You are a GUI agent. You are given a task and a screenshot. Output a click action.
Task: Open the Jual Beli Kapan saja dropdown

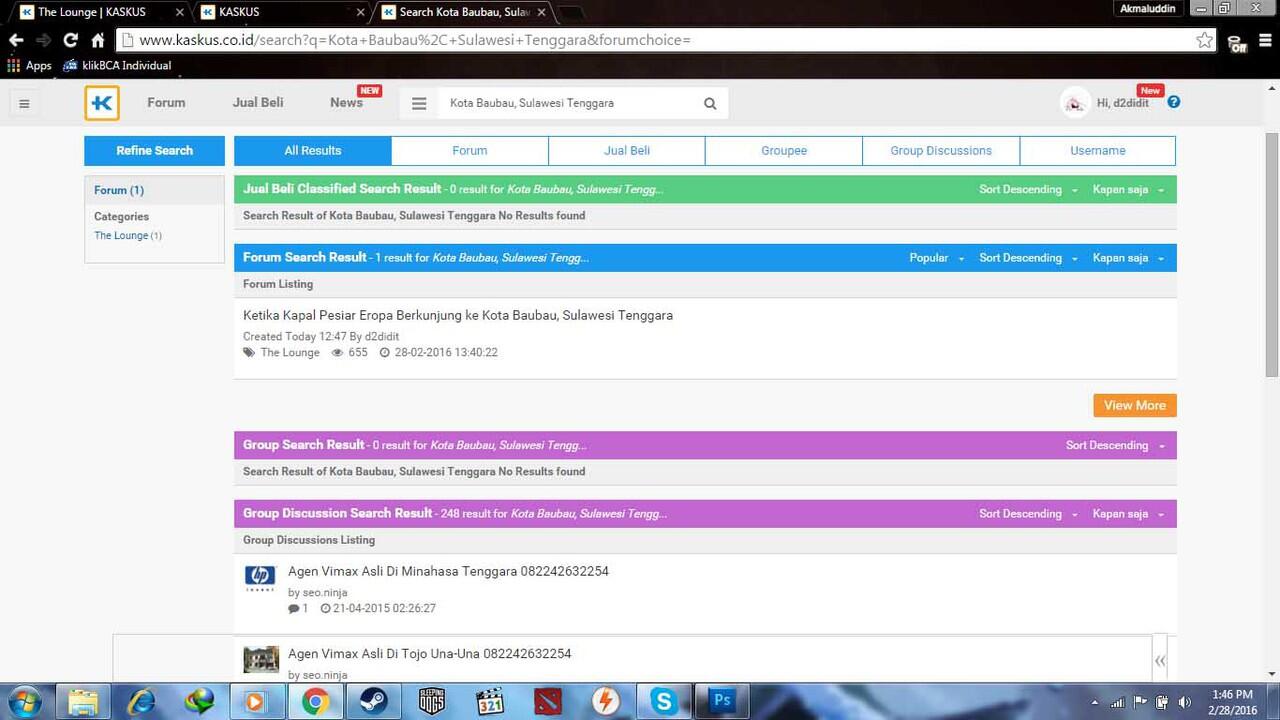1128,189
